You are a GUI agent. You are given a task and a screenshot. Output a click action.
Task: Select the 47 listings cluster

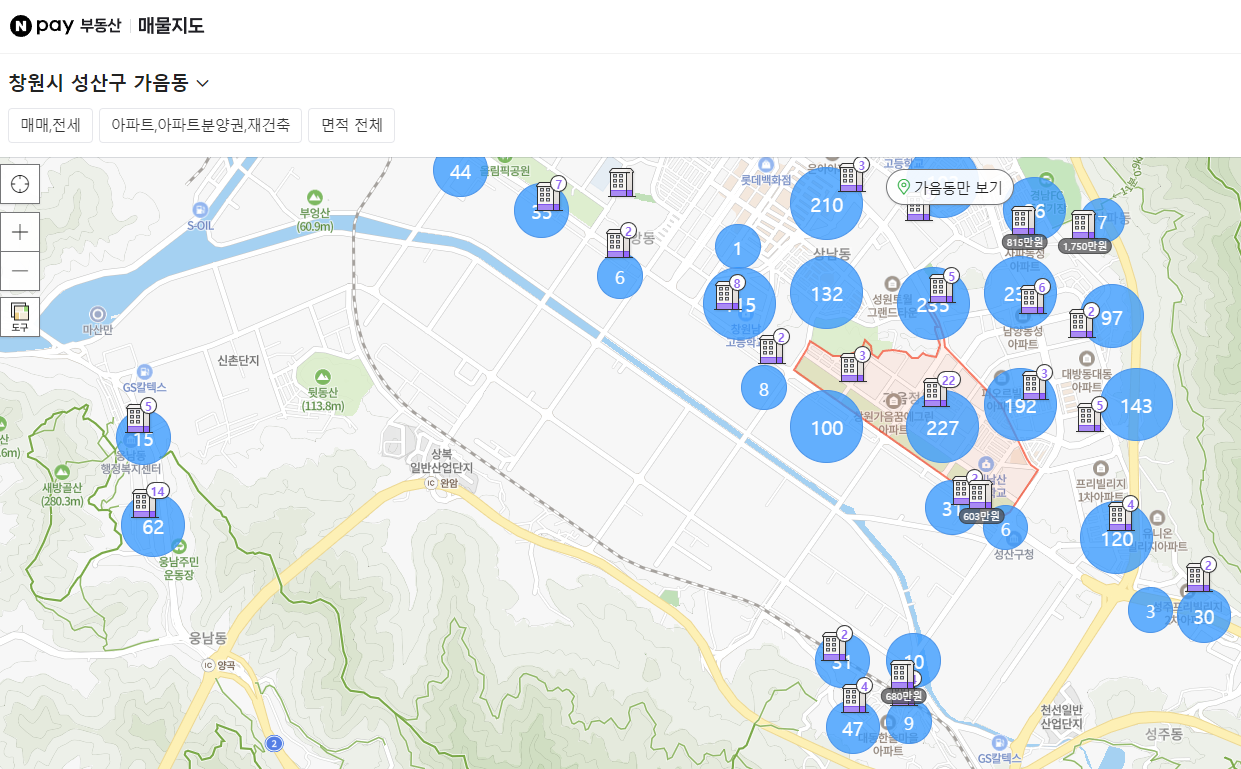click(853, 729)
